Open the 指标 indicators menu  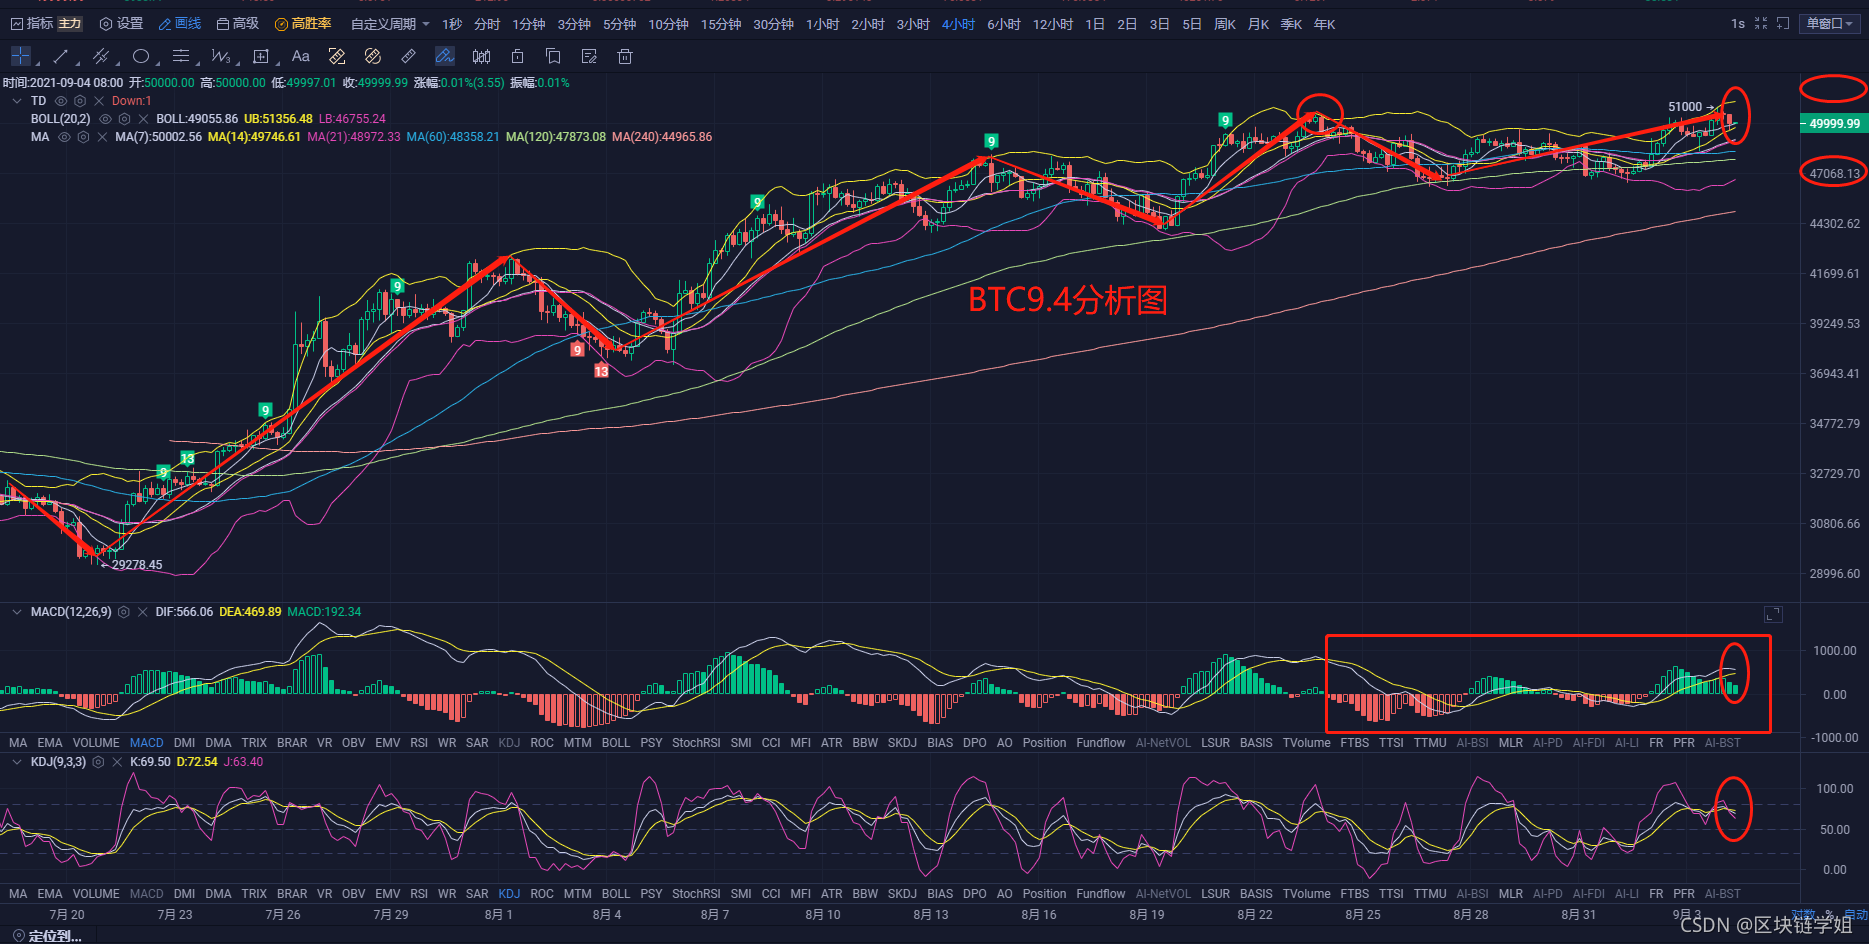(31, 24)
